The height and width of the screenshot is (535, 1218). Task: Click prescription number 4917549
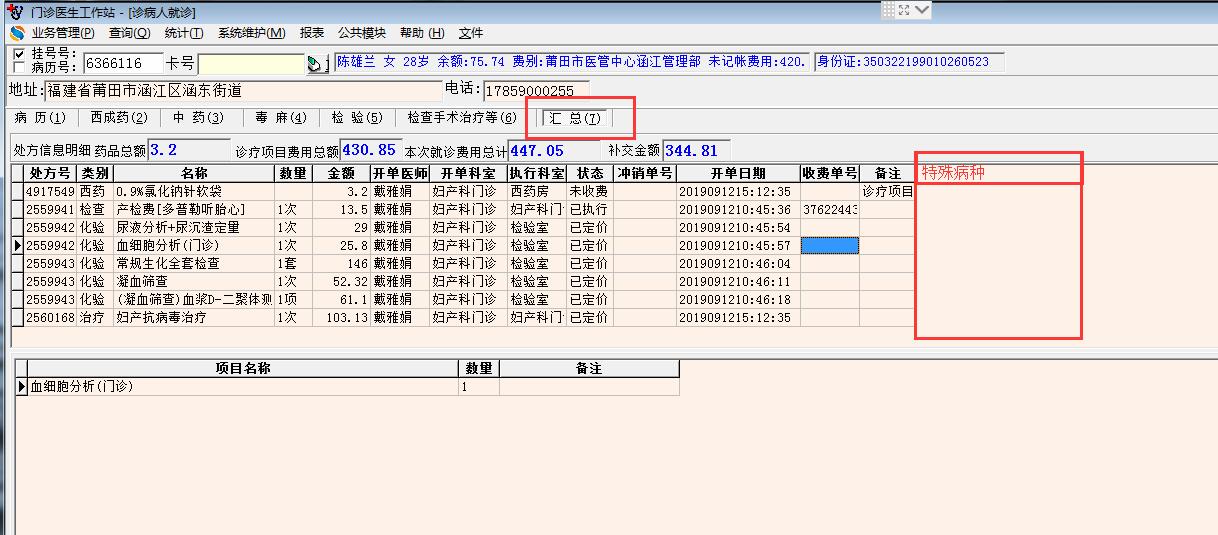pyautogui.click(x=50, y=191)
